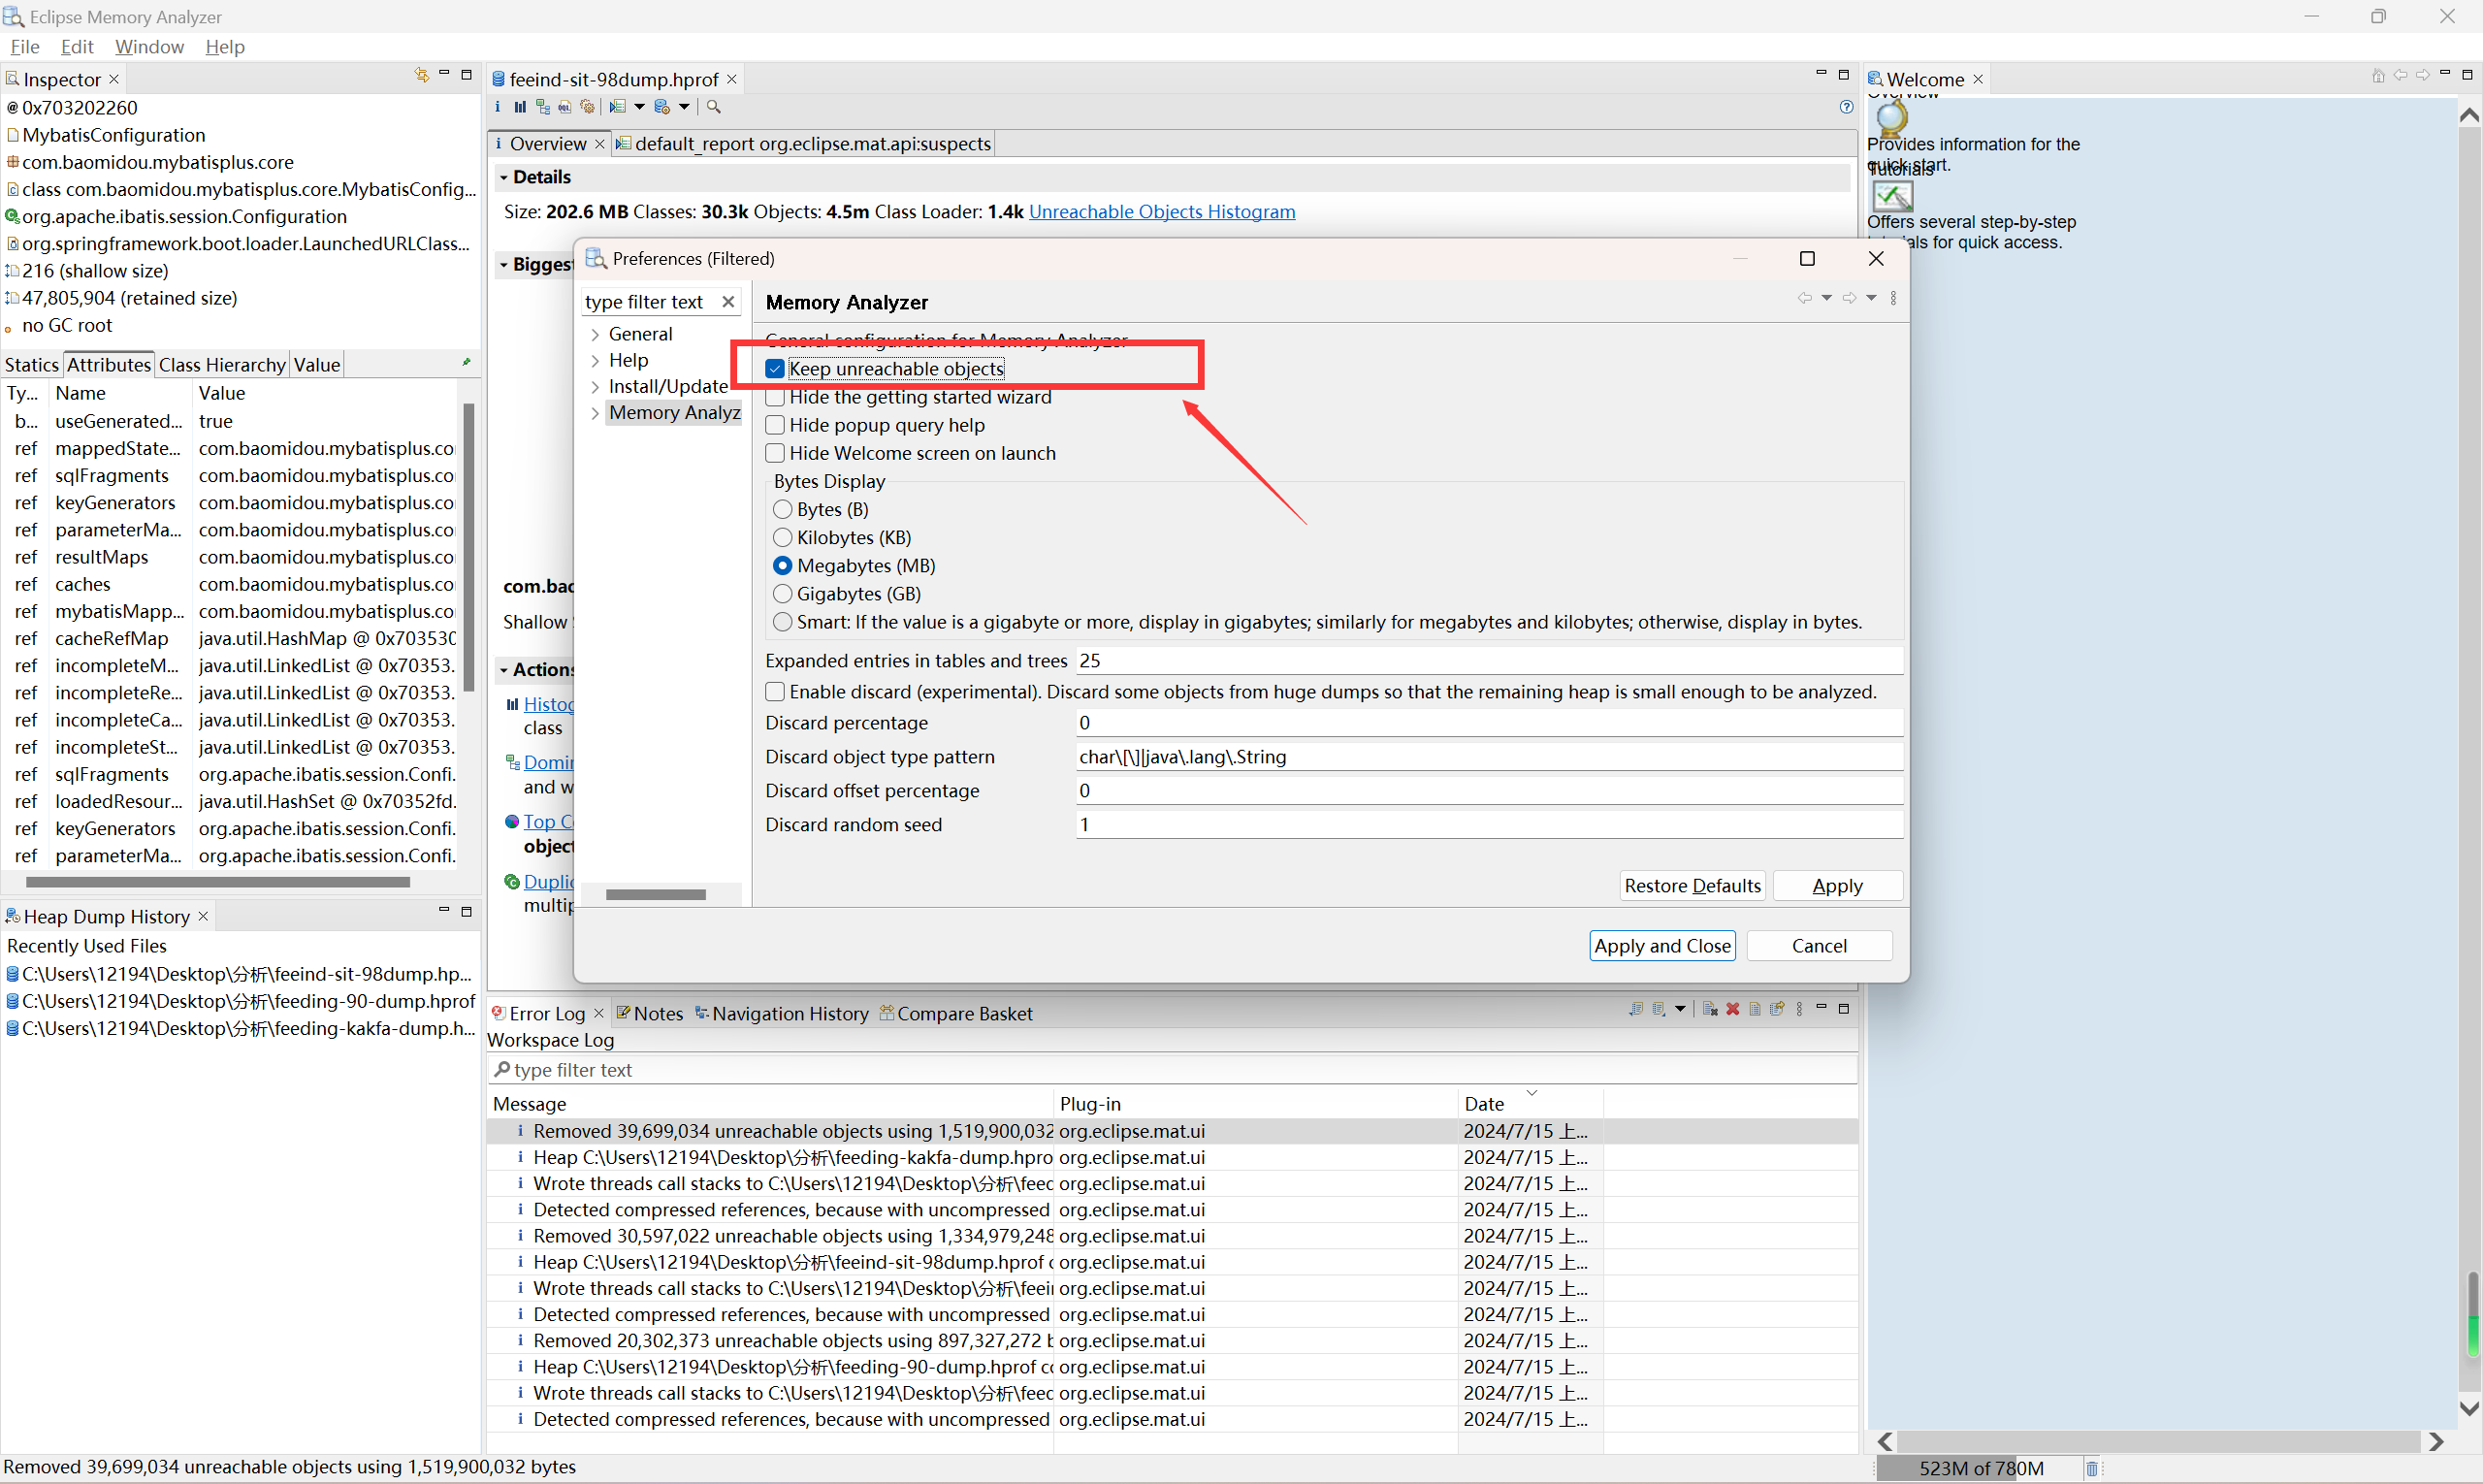Run garbage collector trash icon in status bar

point(2091,1468)
